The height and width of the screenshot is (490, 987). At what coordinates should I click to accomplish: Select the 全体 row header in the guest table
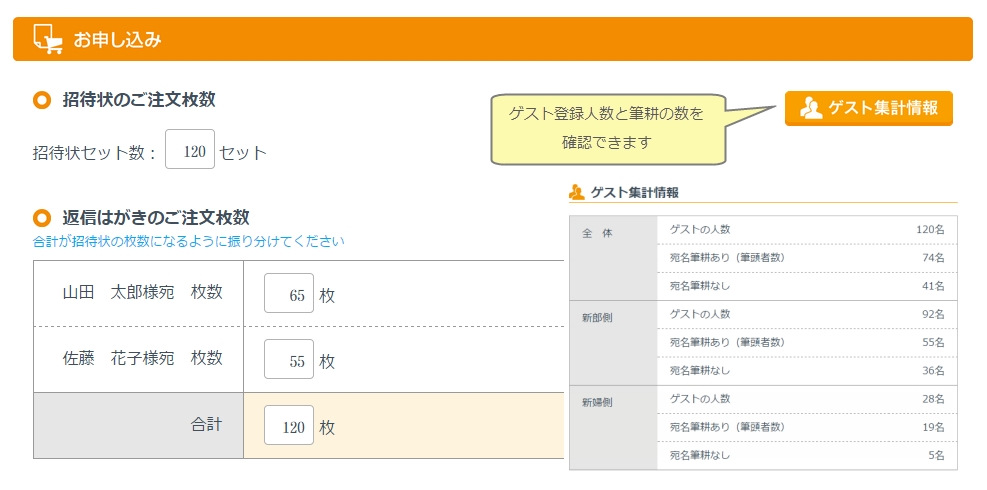coord(597,233)
